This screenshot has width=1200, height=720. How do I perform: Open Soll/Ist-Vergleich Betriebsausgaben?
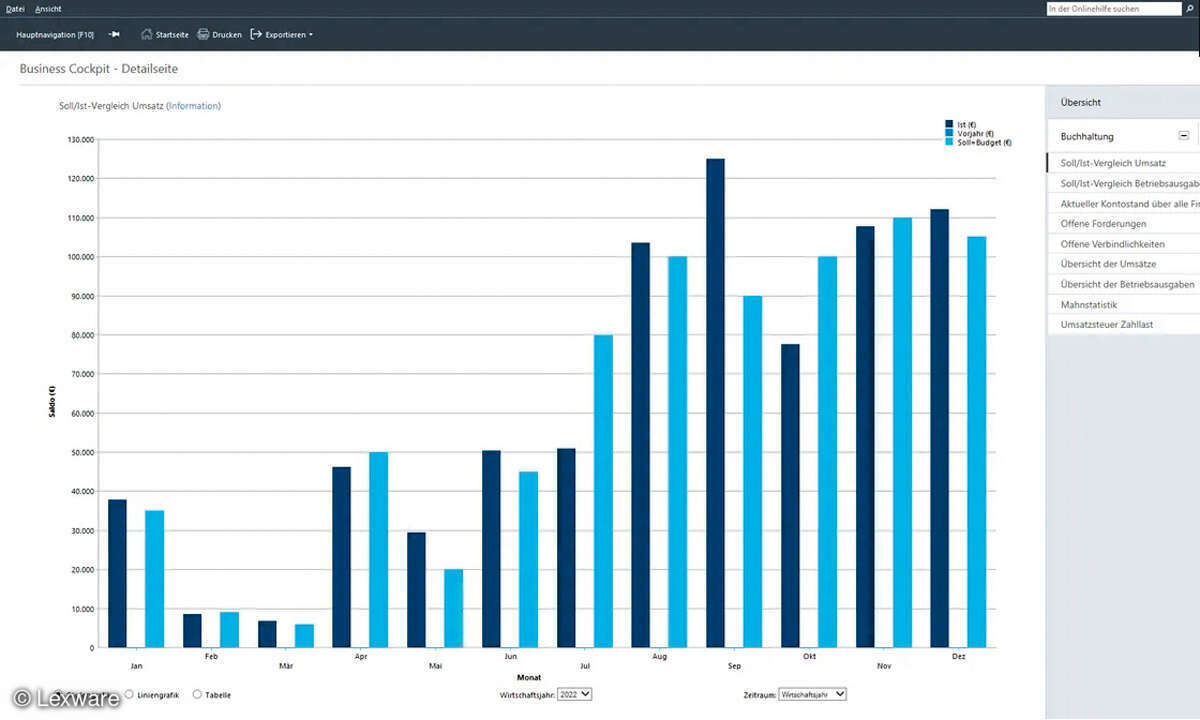(x=1123, y=183)
